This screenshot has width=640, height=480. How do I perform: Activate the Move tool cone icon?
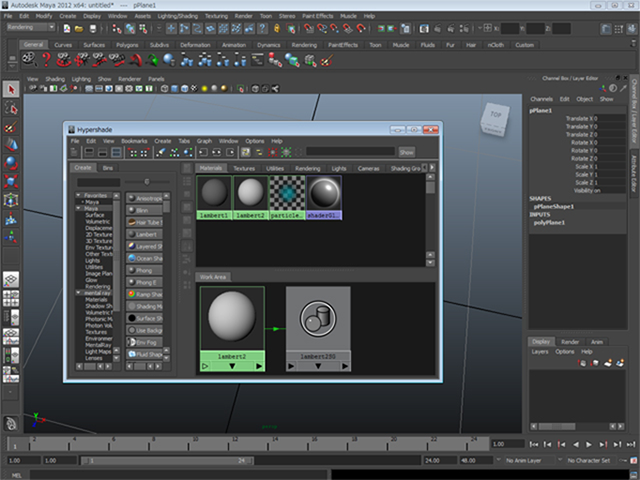[x=11, y=144]
